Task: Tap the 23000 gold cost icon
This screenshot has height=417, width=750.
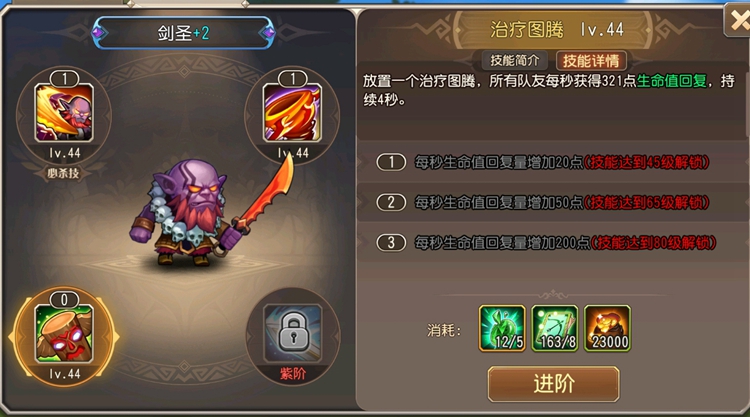Action: 607,329
